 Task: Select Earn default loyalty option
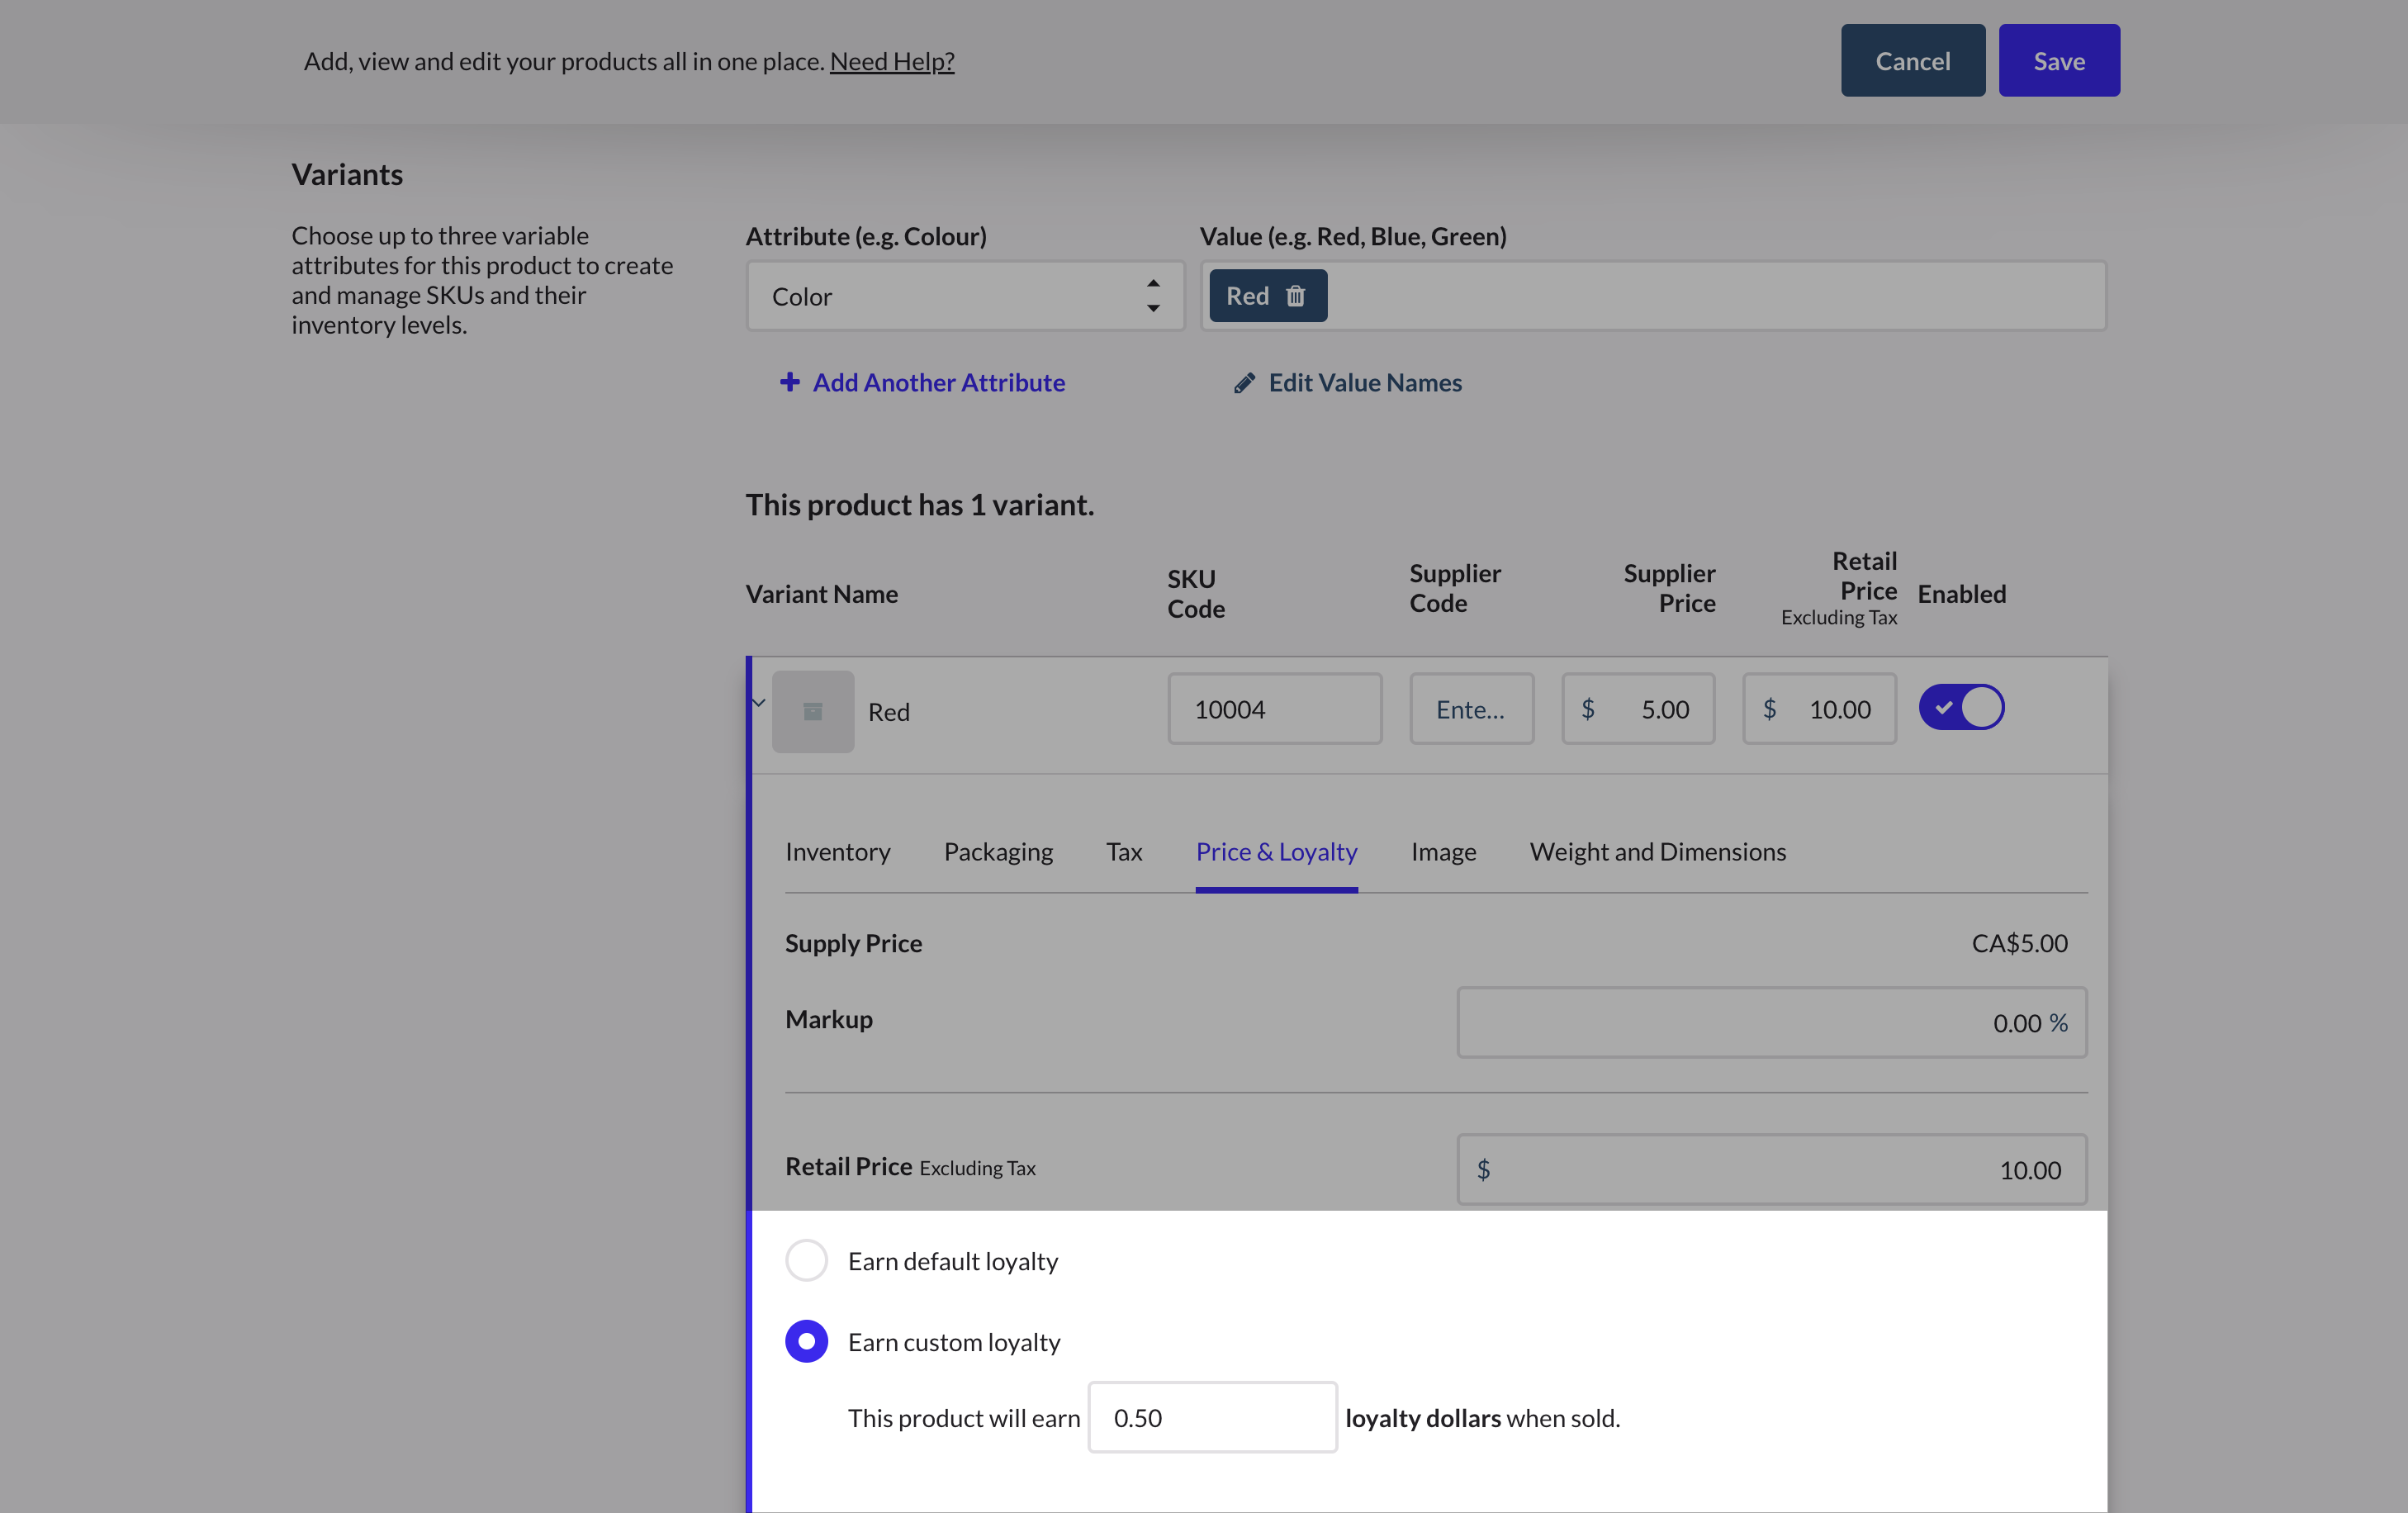pos(806,1261)
